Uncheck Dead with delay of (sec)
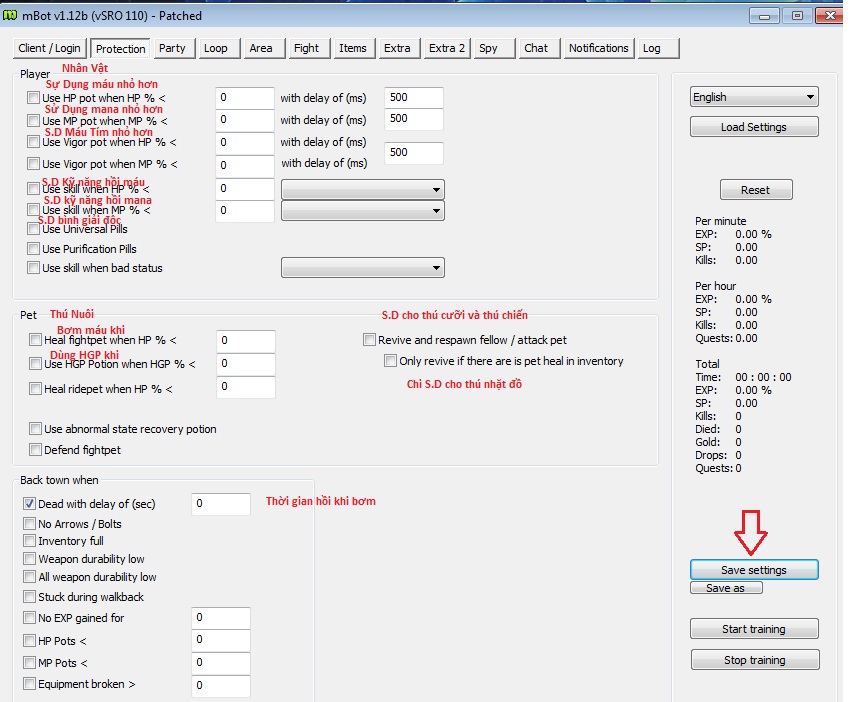This screenshot has width=850, height=702. click(29, 504)
